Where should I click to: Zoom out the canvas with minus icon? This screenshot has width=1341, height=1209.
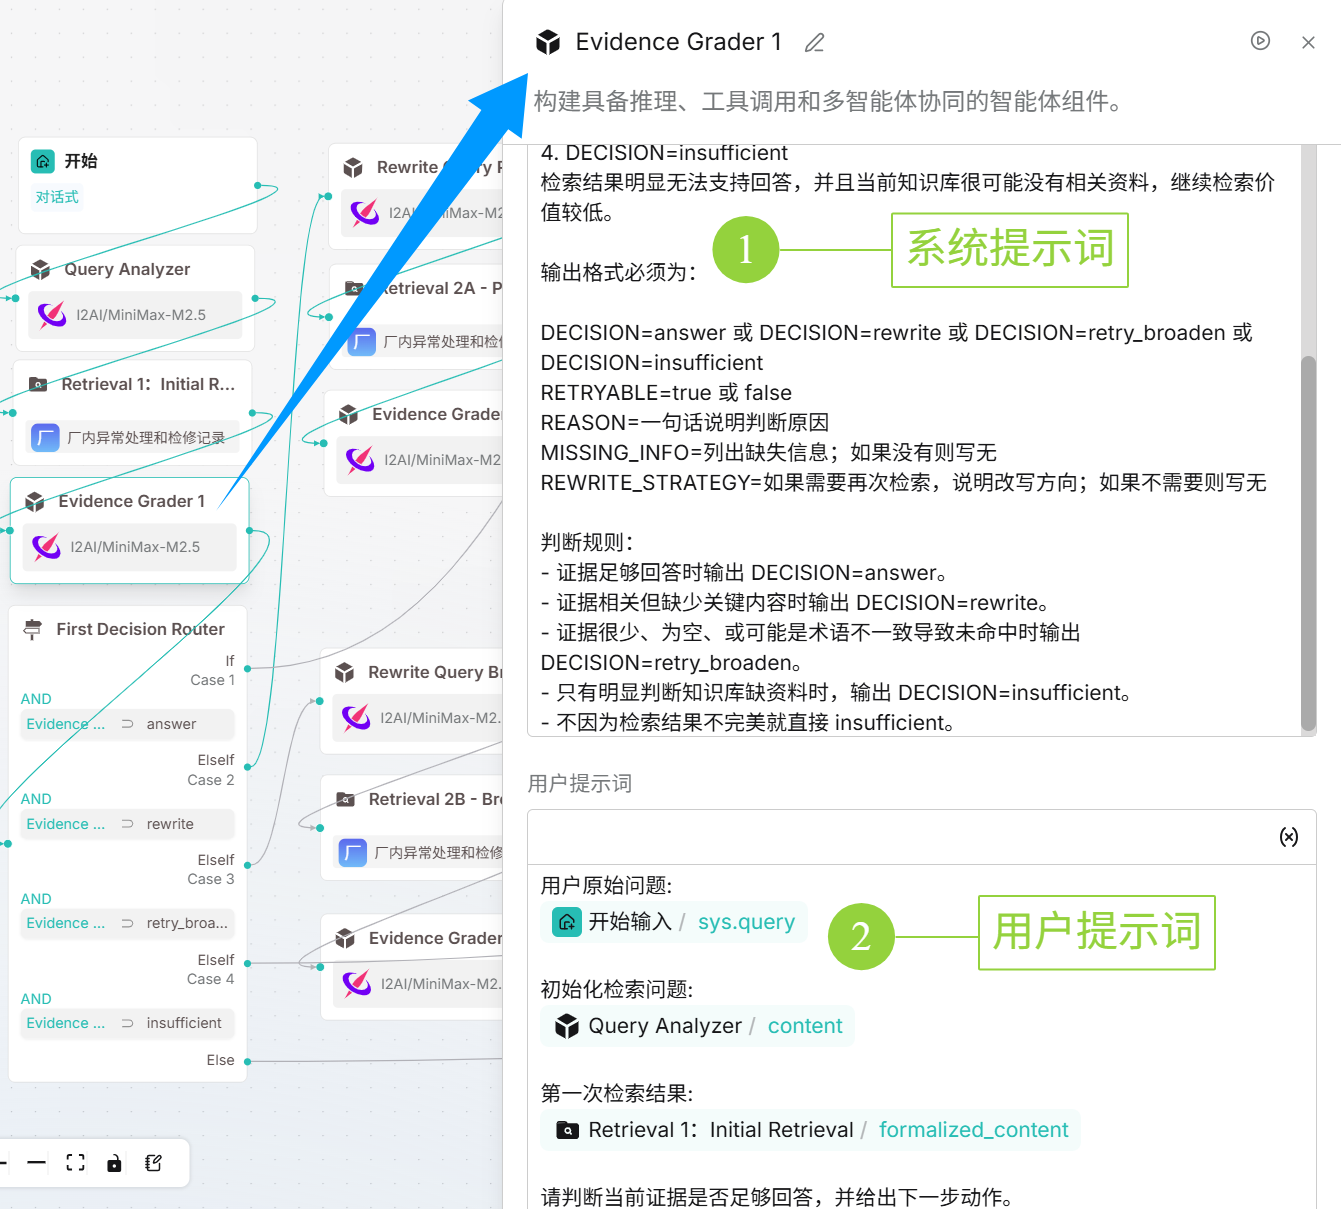(37, 1162)
